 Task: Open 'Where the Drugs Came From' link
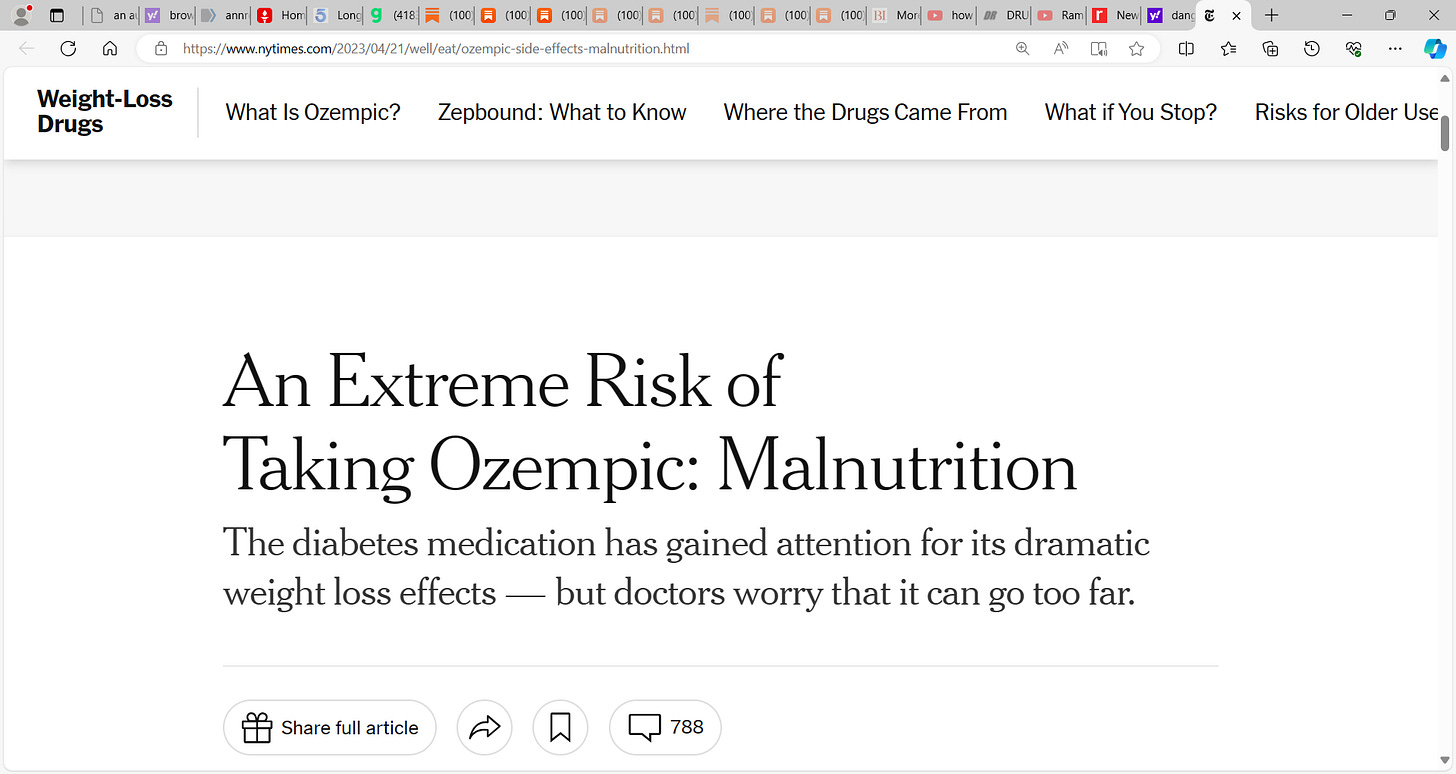866,112
